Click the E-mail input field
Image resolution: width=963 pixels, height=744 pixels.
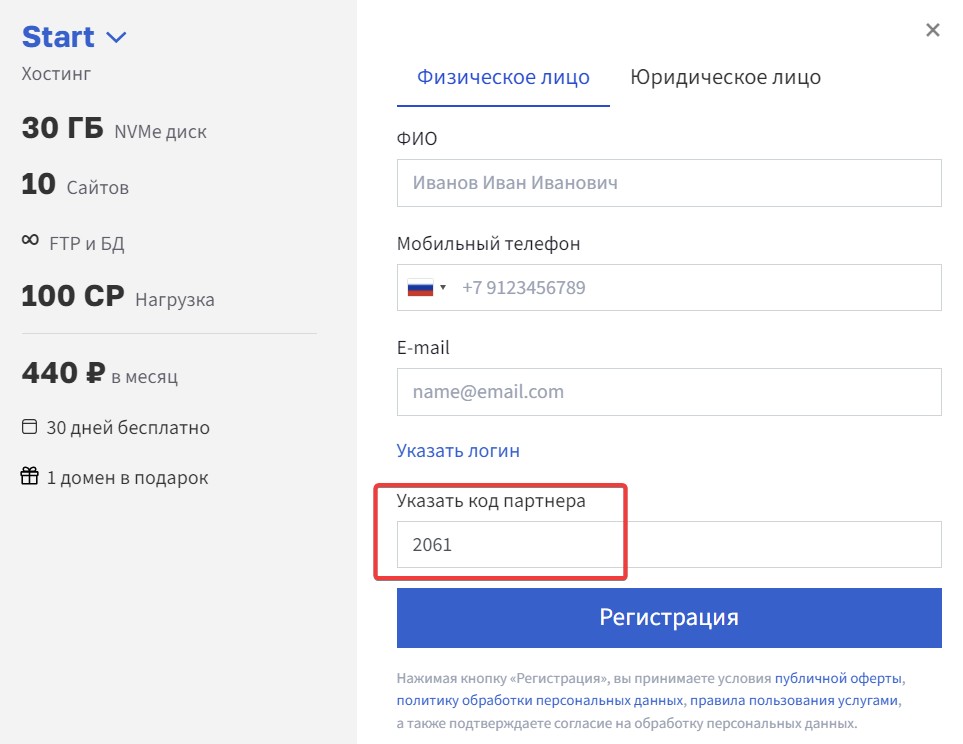coord(669,392)
